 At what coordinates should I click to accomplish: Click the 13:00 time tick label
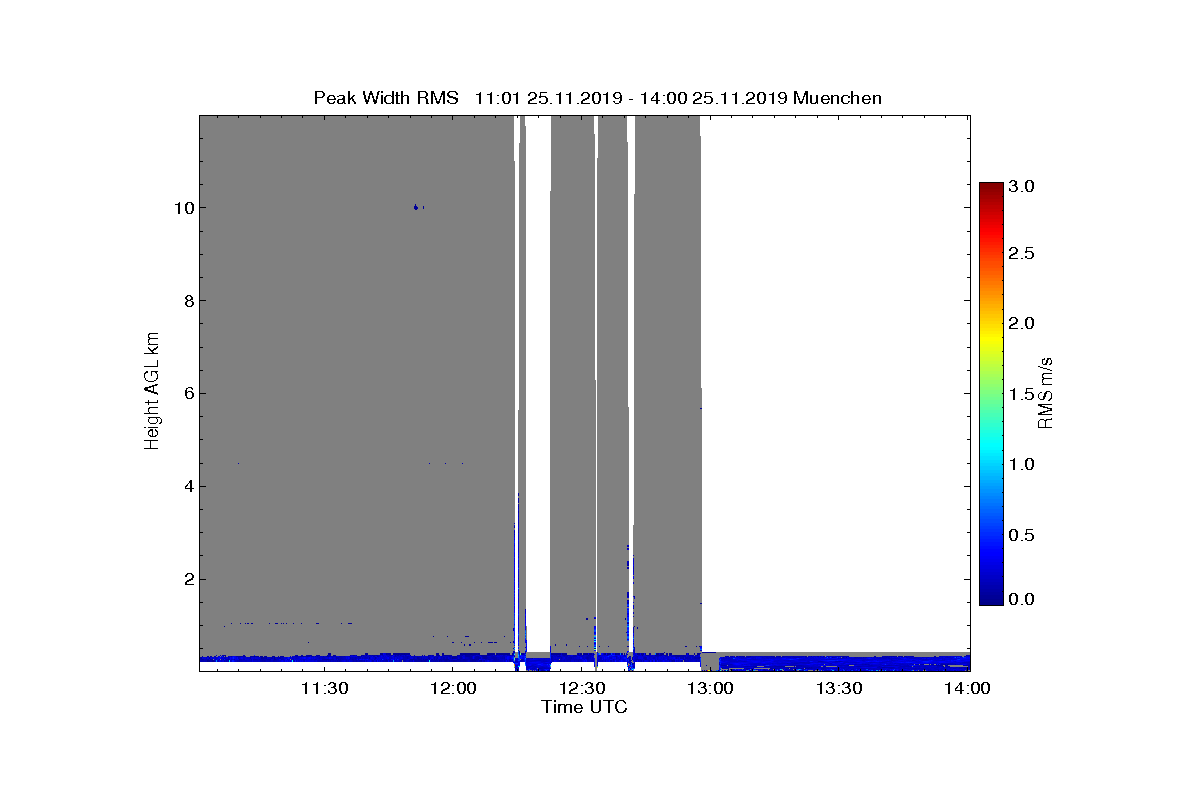[712, 688]
